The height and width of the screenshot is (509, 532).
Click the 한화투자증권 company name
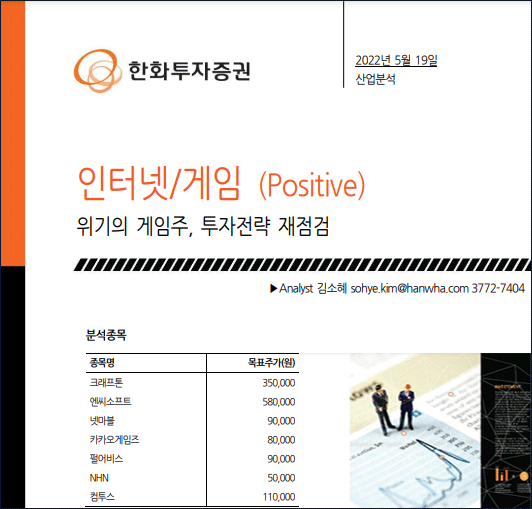pyautogui.click(x=189, y=71)
